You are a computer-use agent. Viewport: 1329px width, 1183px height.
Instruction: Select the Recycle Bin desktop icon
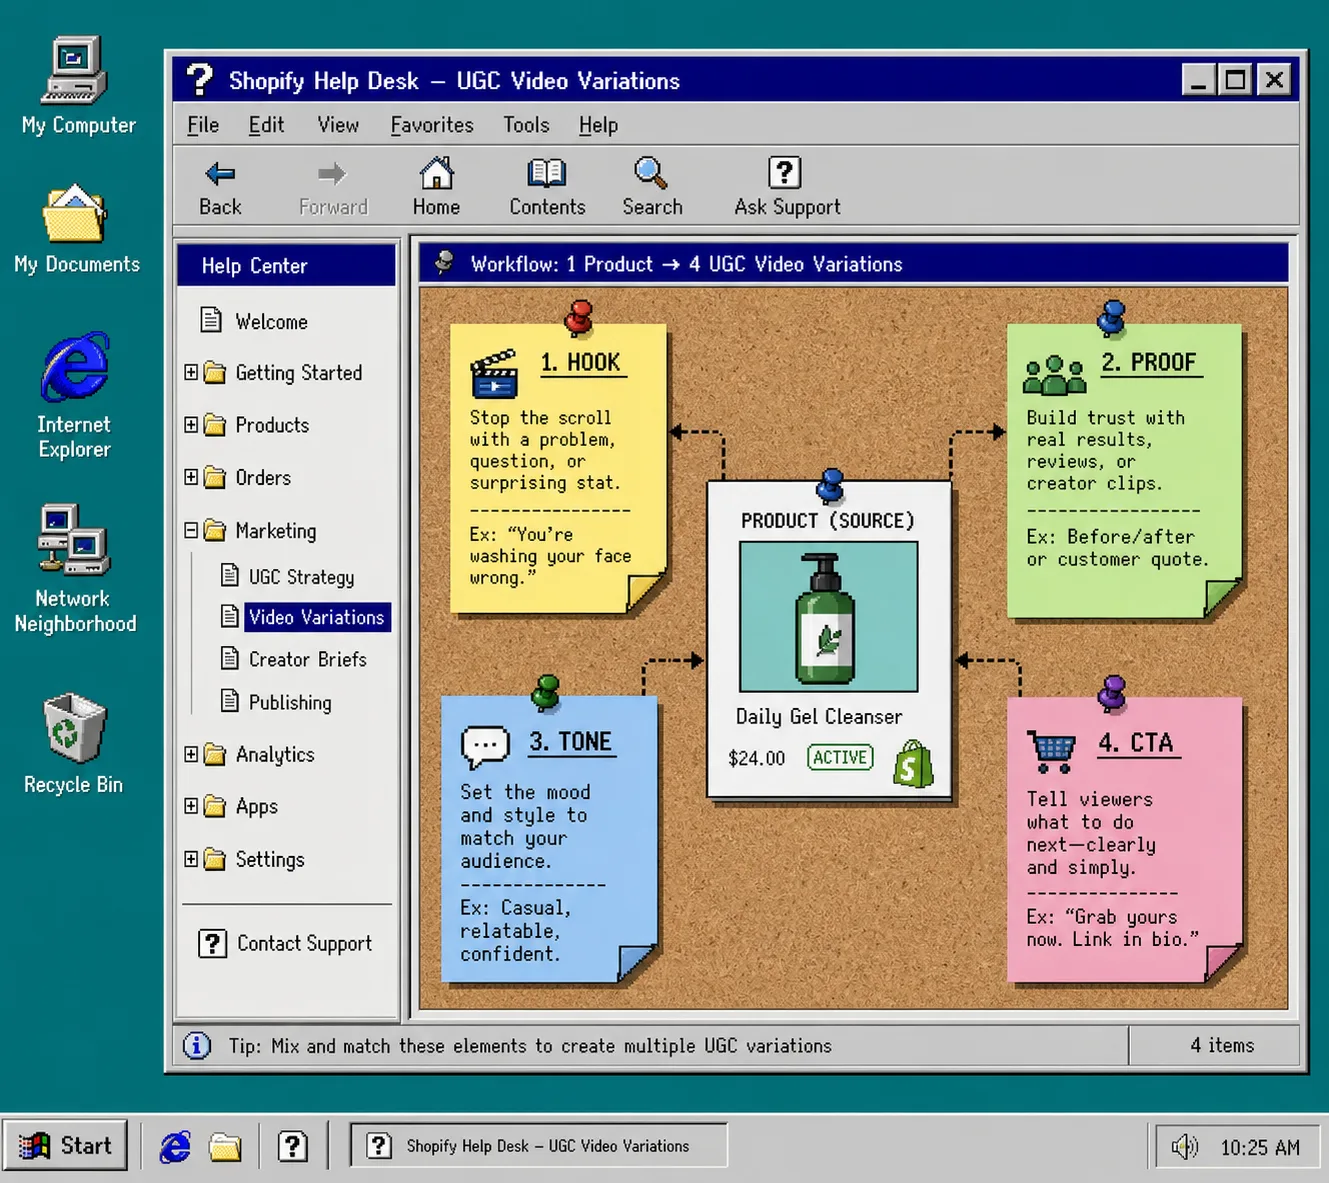pyautogui.click(x=73, y=743)
